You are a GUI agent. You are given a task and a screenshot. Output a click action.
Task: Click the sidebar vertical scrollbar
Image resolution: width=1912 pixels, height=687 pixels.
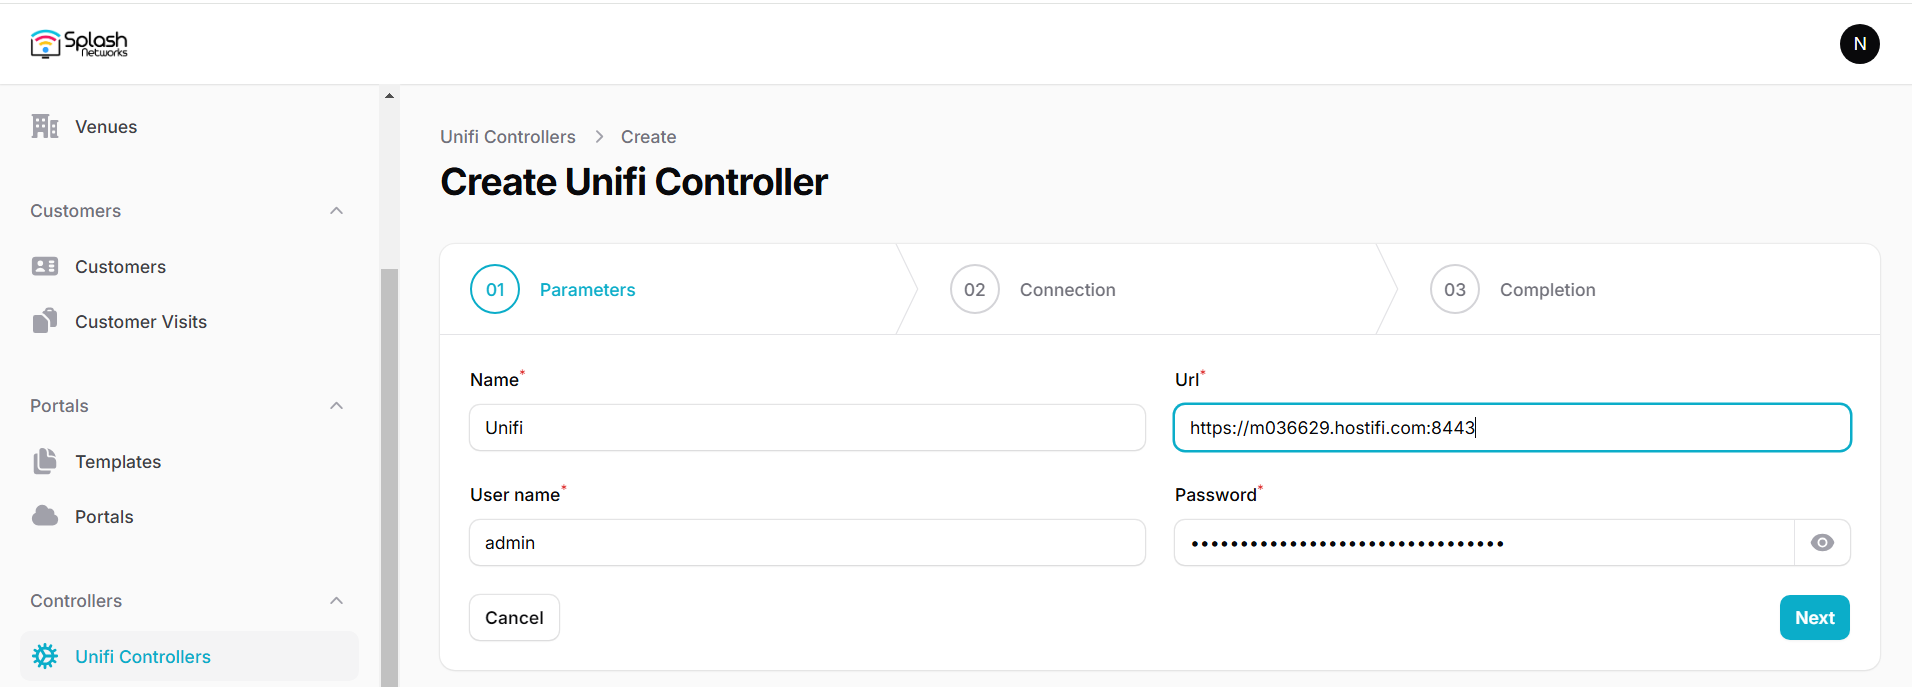[389, 478]
